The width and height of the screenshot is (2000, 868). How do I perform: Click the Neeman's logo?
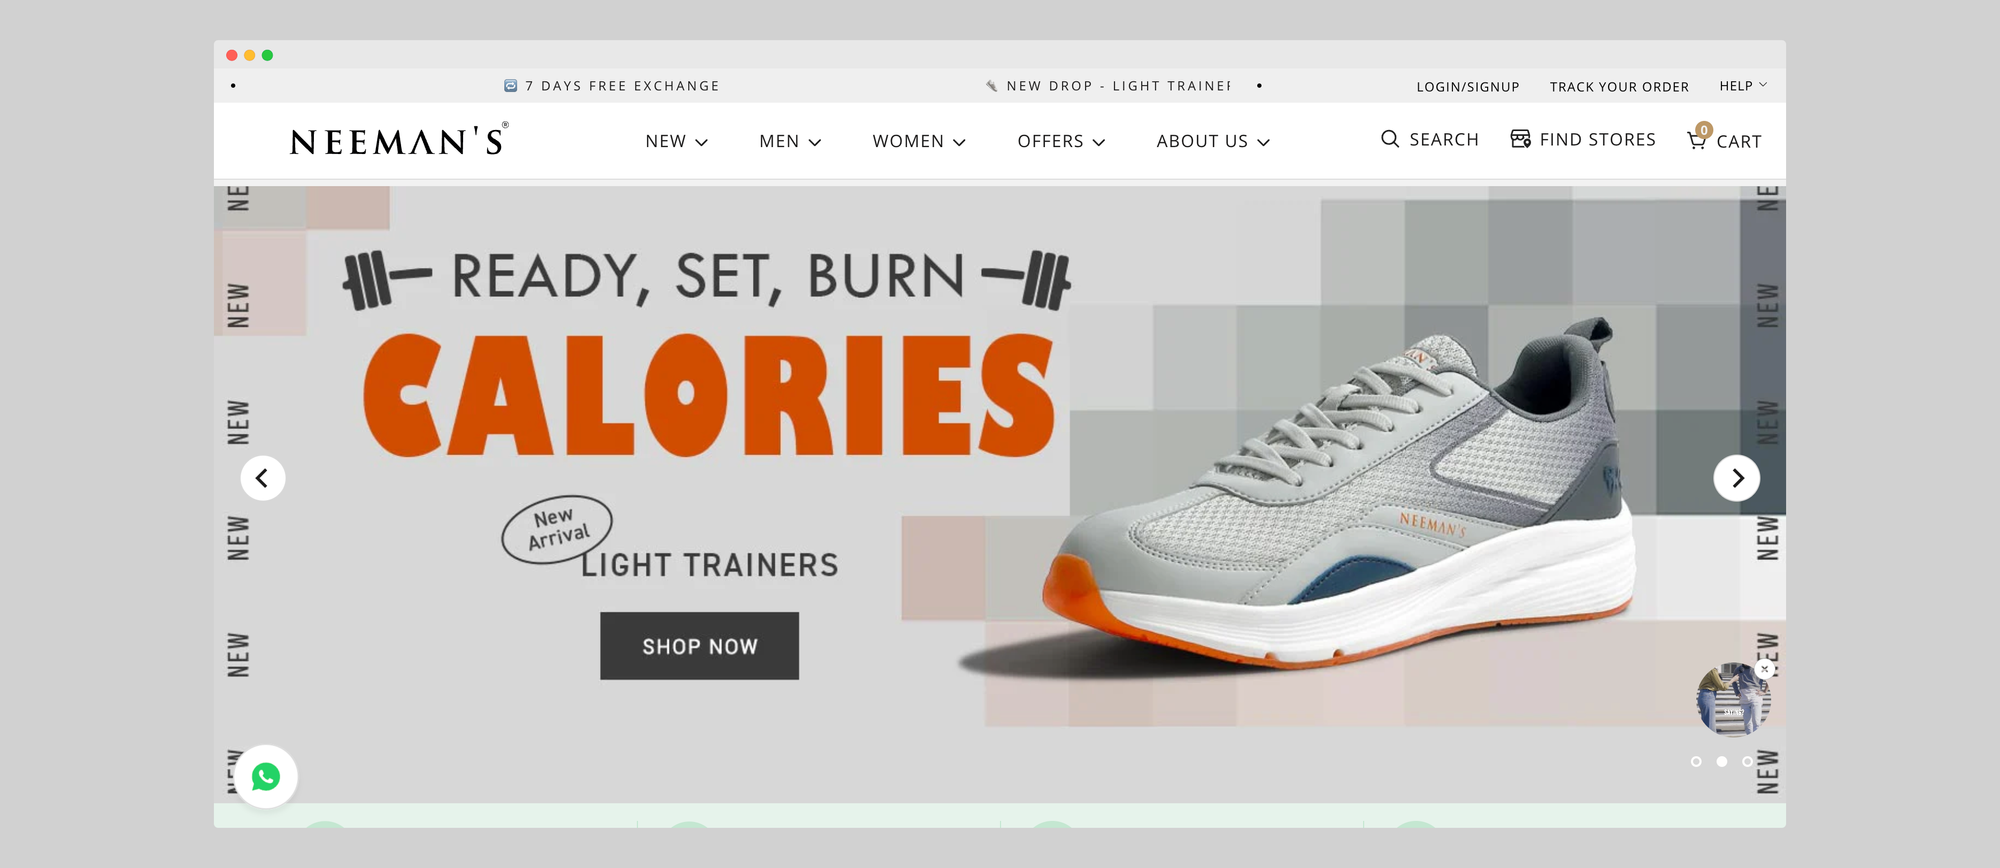coord(399,141)
